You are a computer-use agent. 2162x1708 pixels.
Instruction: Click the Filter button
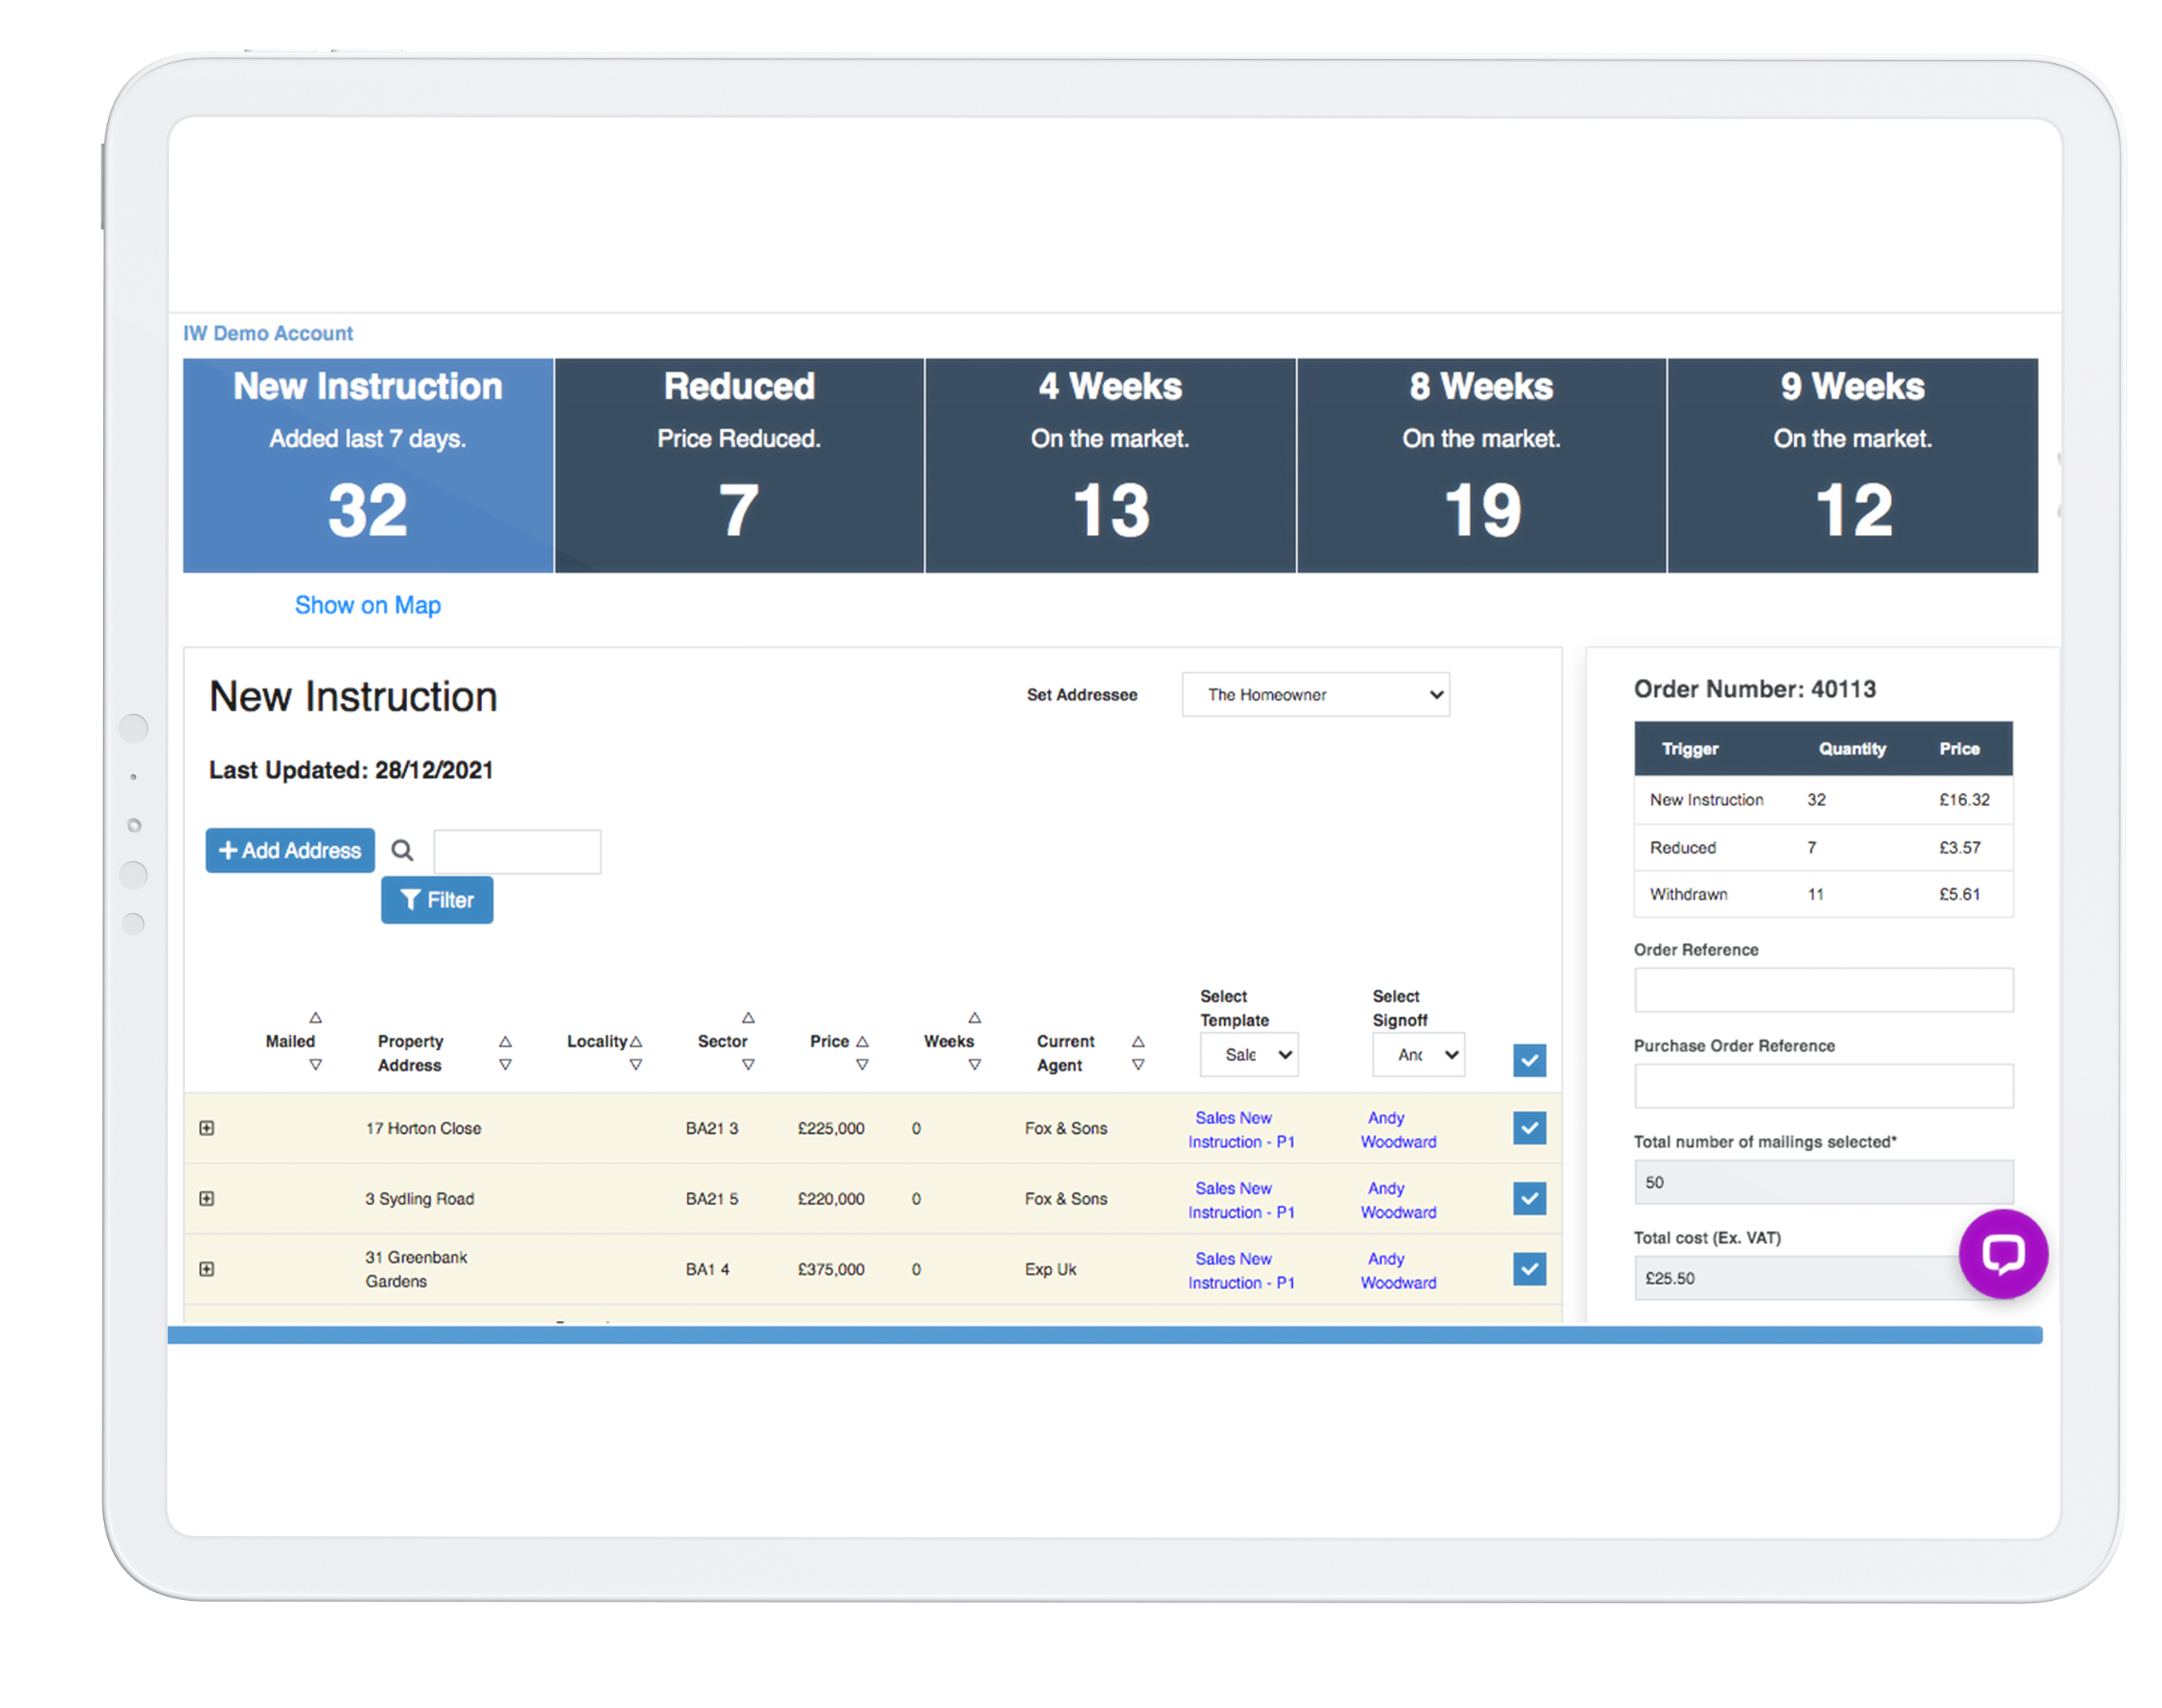click(x=437, y=901)
